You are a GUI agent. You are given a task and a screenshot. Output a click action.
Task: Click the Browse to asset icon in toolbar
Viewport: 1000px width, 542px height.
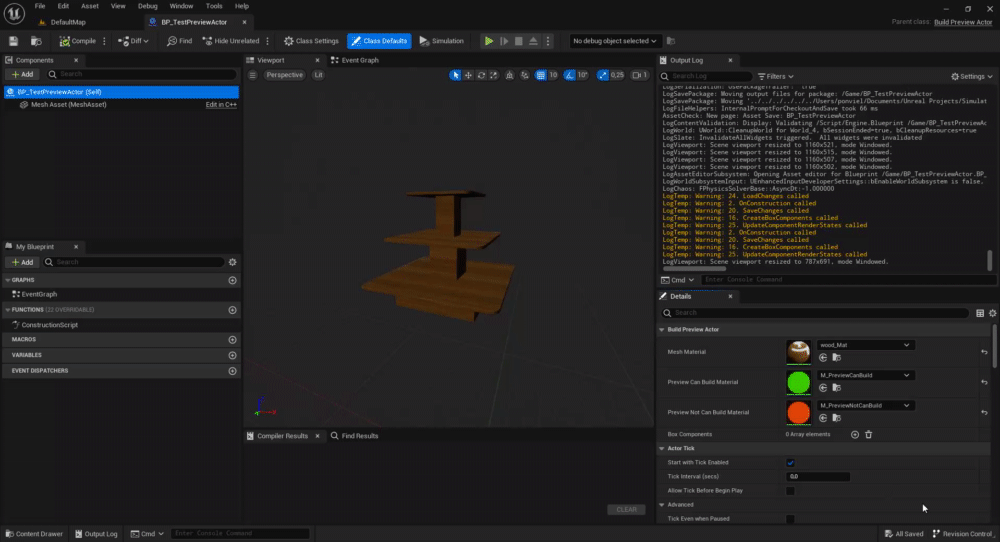pos(36,41)
